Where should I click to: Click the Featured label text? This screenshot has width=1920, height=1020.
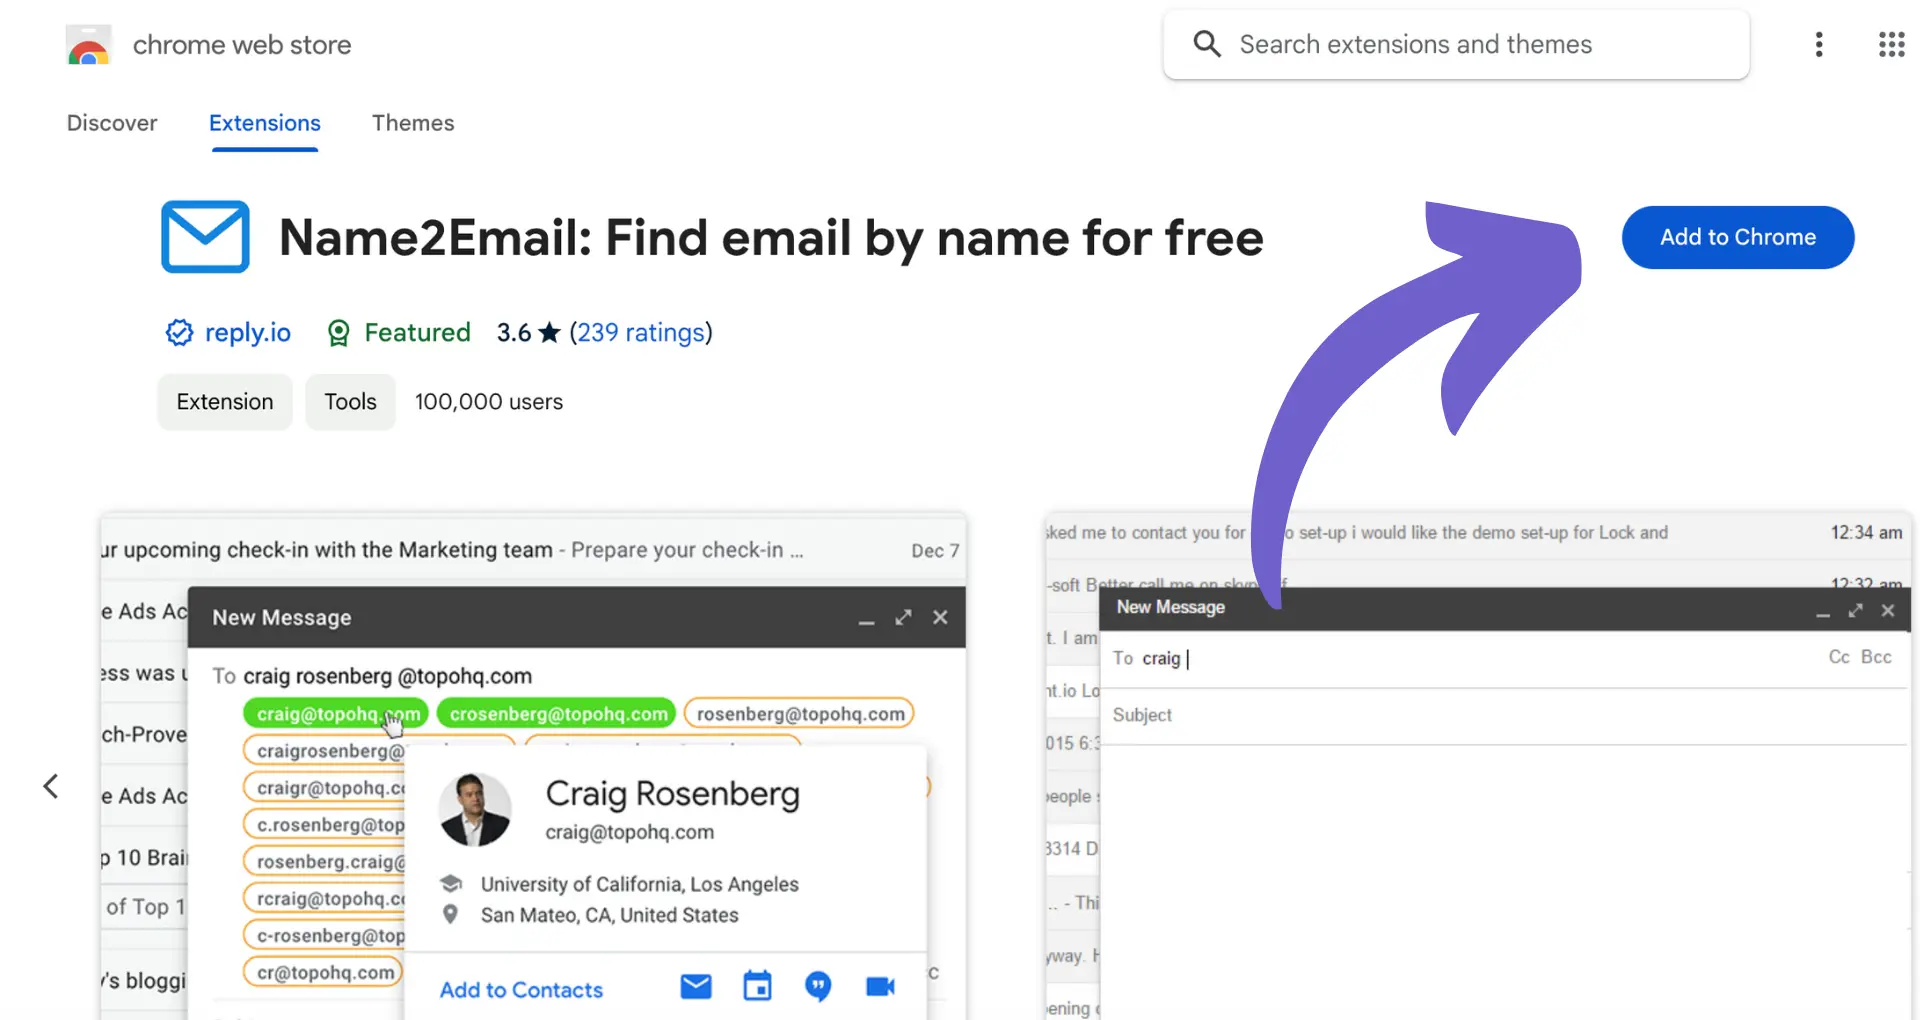pyautogui.click(x=417, y=332)
